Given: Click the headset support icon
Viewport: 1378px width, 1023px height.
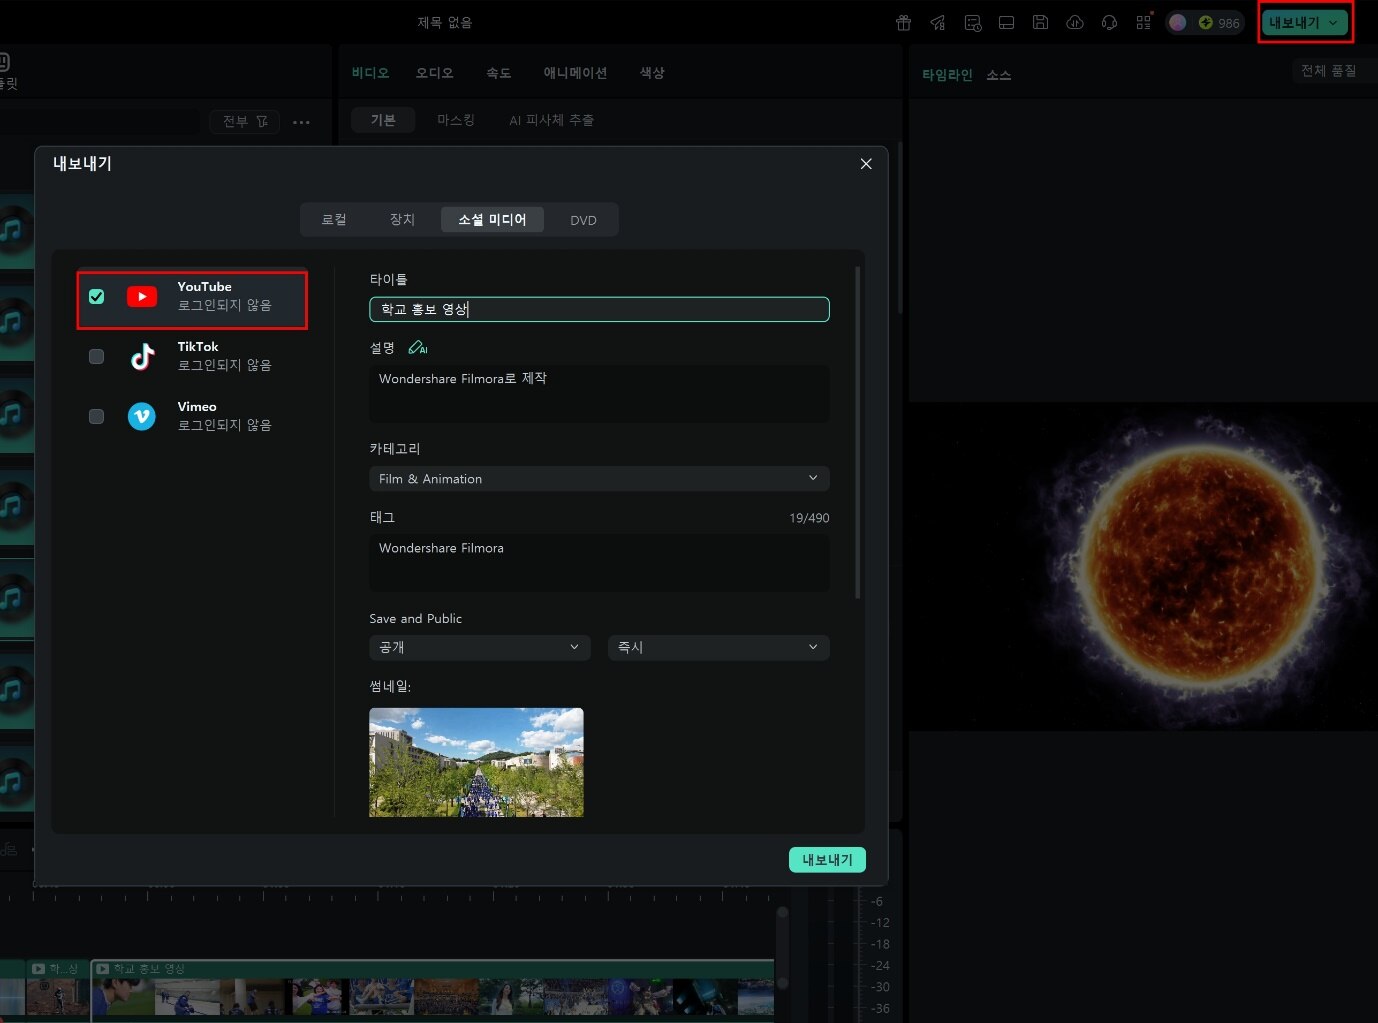Looking at the screenshot, I should [x=1109, y=23].
